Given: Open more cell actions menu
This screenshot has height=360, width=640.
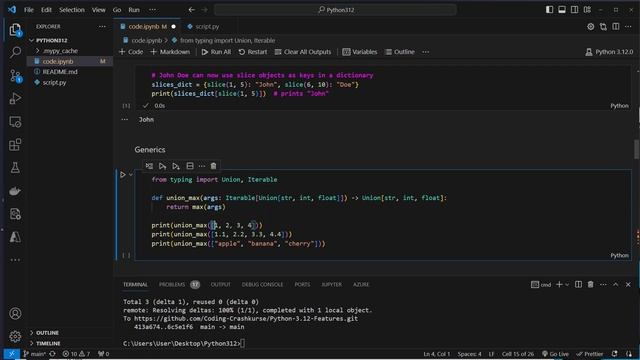Looking at the screenshot, I should click(202, 166).
